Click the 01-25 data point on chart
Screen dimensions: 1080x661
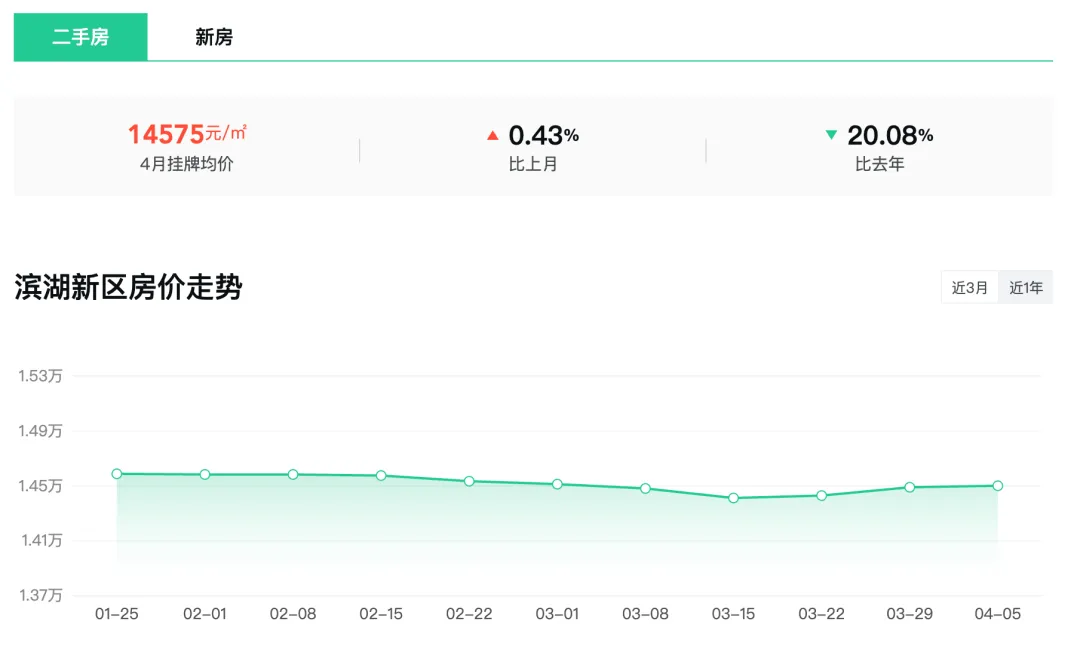pos(117,474)
